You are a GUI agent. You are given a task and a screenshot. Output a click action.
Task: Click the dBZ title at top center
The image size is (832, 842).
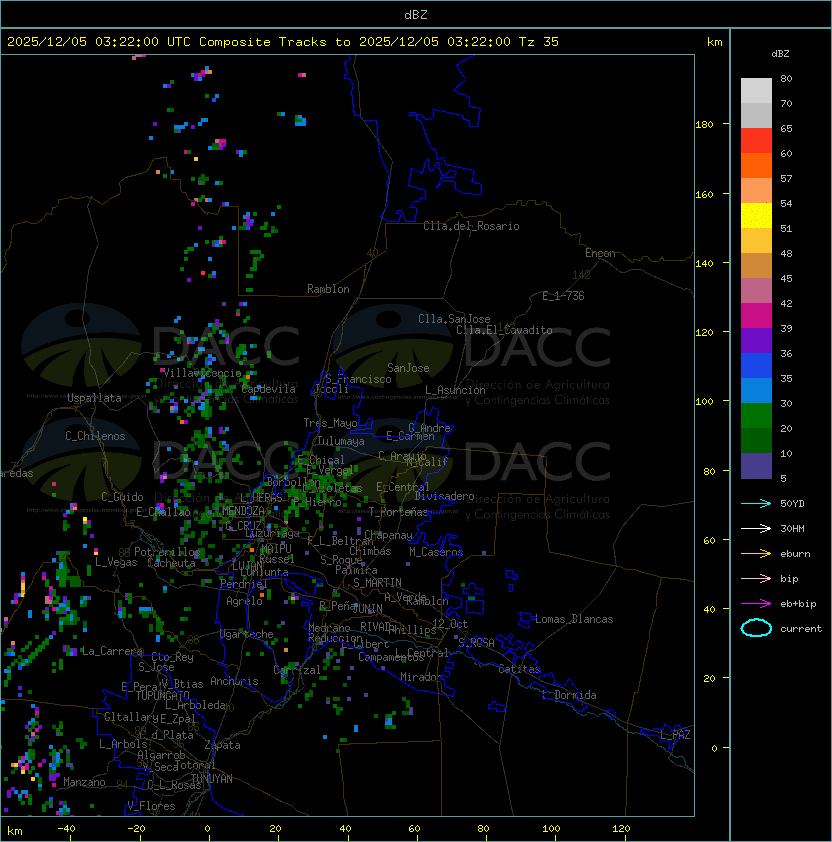(416, 15)
